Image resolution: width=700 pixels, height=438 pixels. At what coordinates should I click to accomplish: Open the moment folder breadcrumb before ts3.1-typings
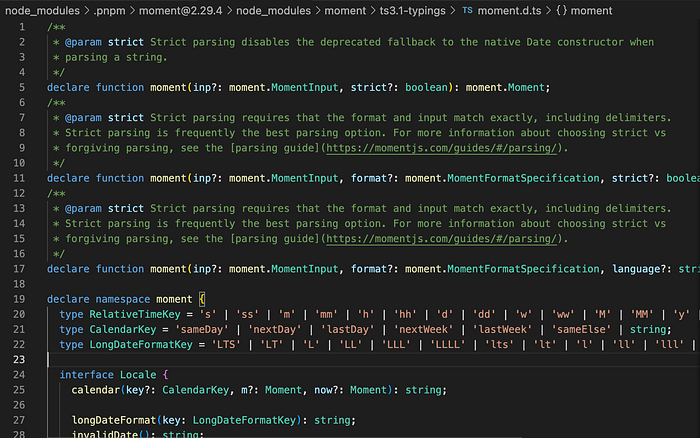pyautogui.click(x=345, y=10)
